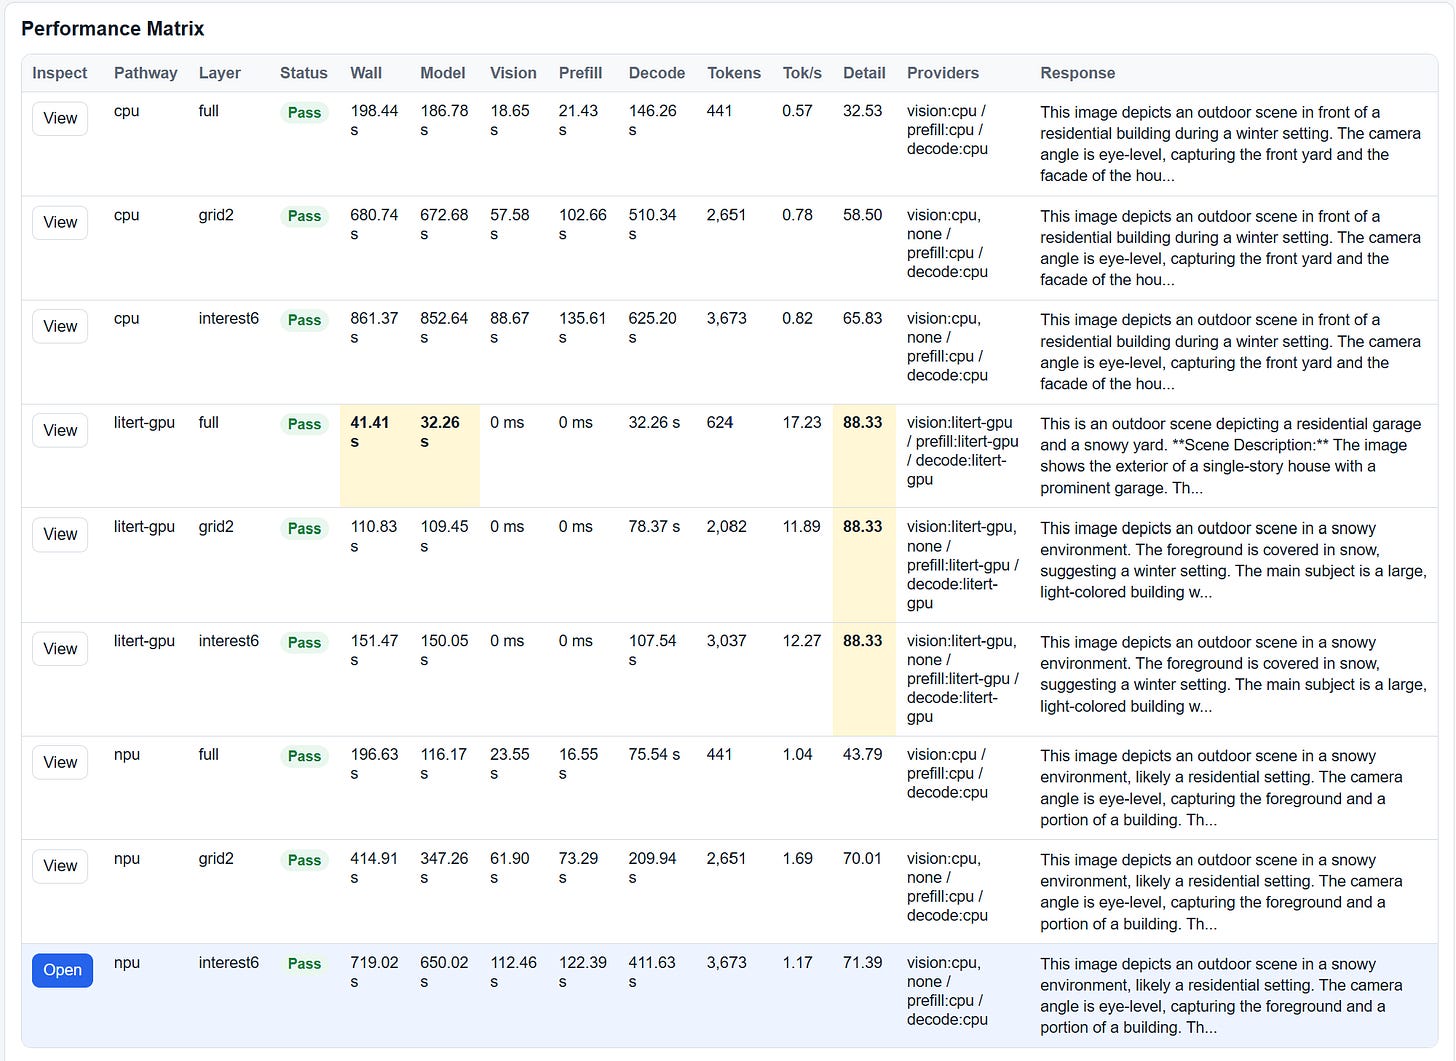Click vision time 112.46 s

[513, 972]
